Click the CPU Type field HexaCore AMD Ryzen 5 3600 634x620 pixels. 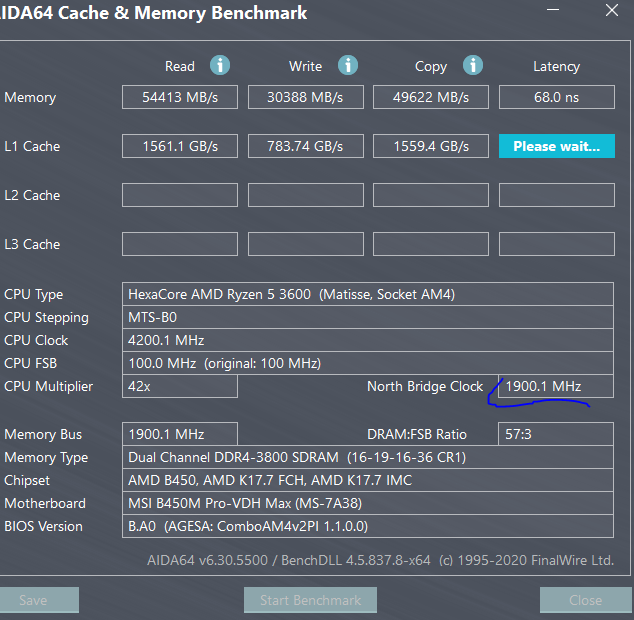pos(368,294)
